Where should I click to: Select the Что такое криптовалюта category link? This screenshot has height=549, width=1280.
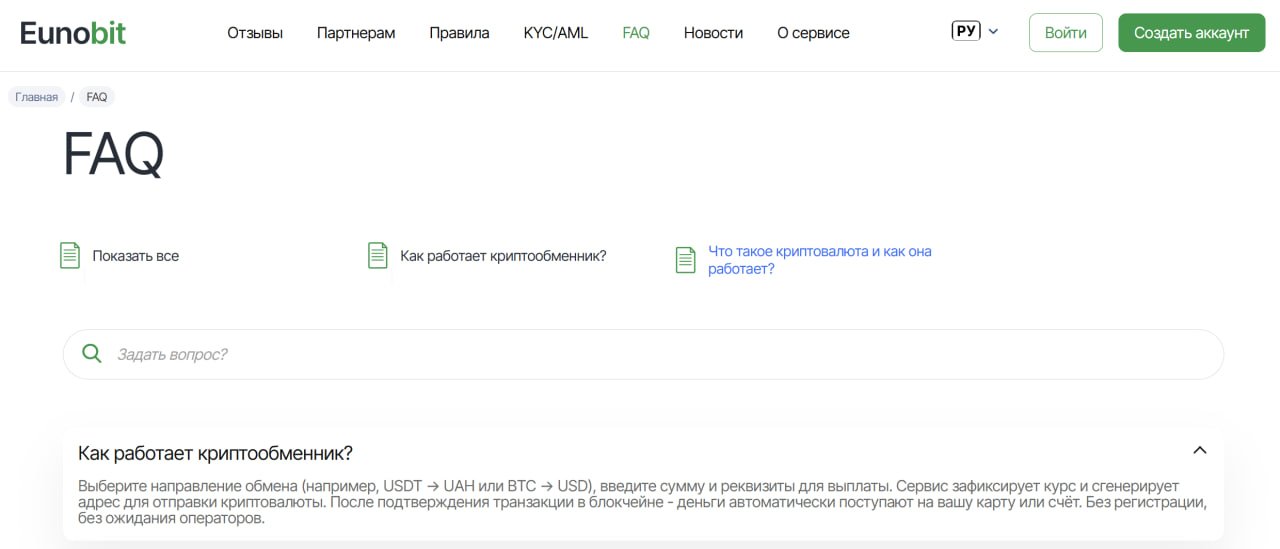point(820,260)
